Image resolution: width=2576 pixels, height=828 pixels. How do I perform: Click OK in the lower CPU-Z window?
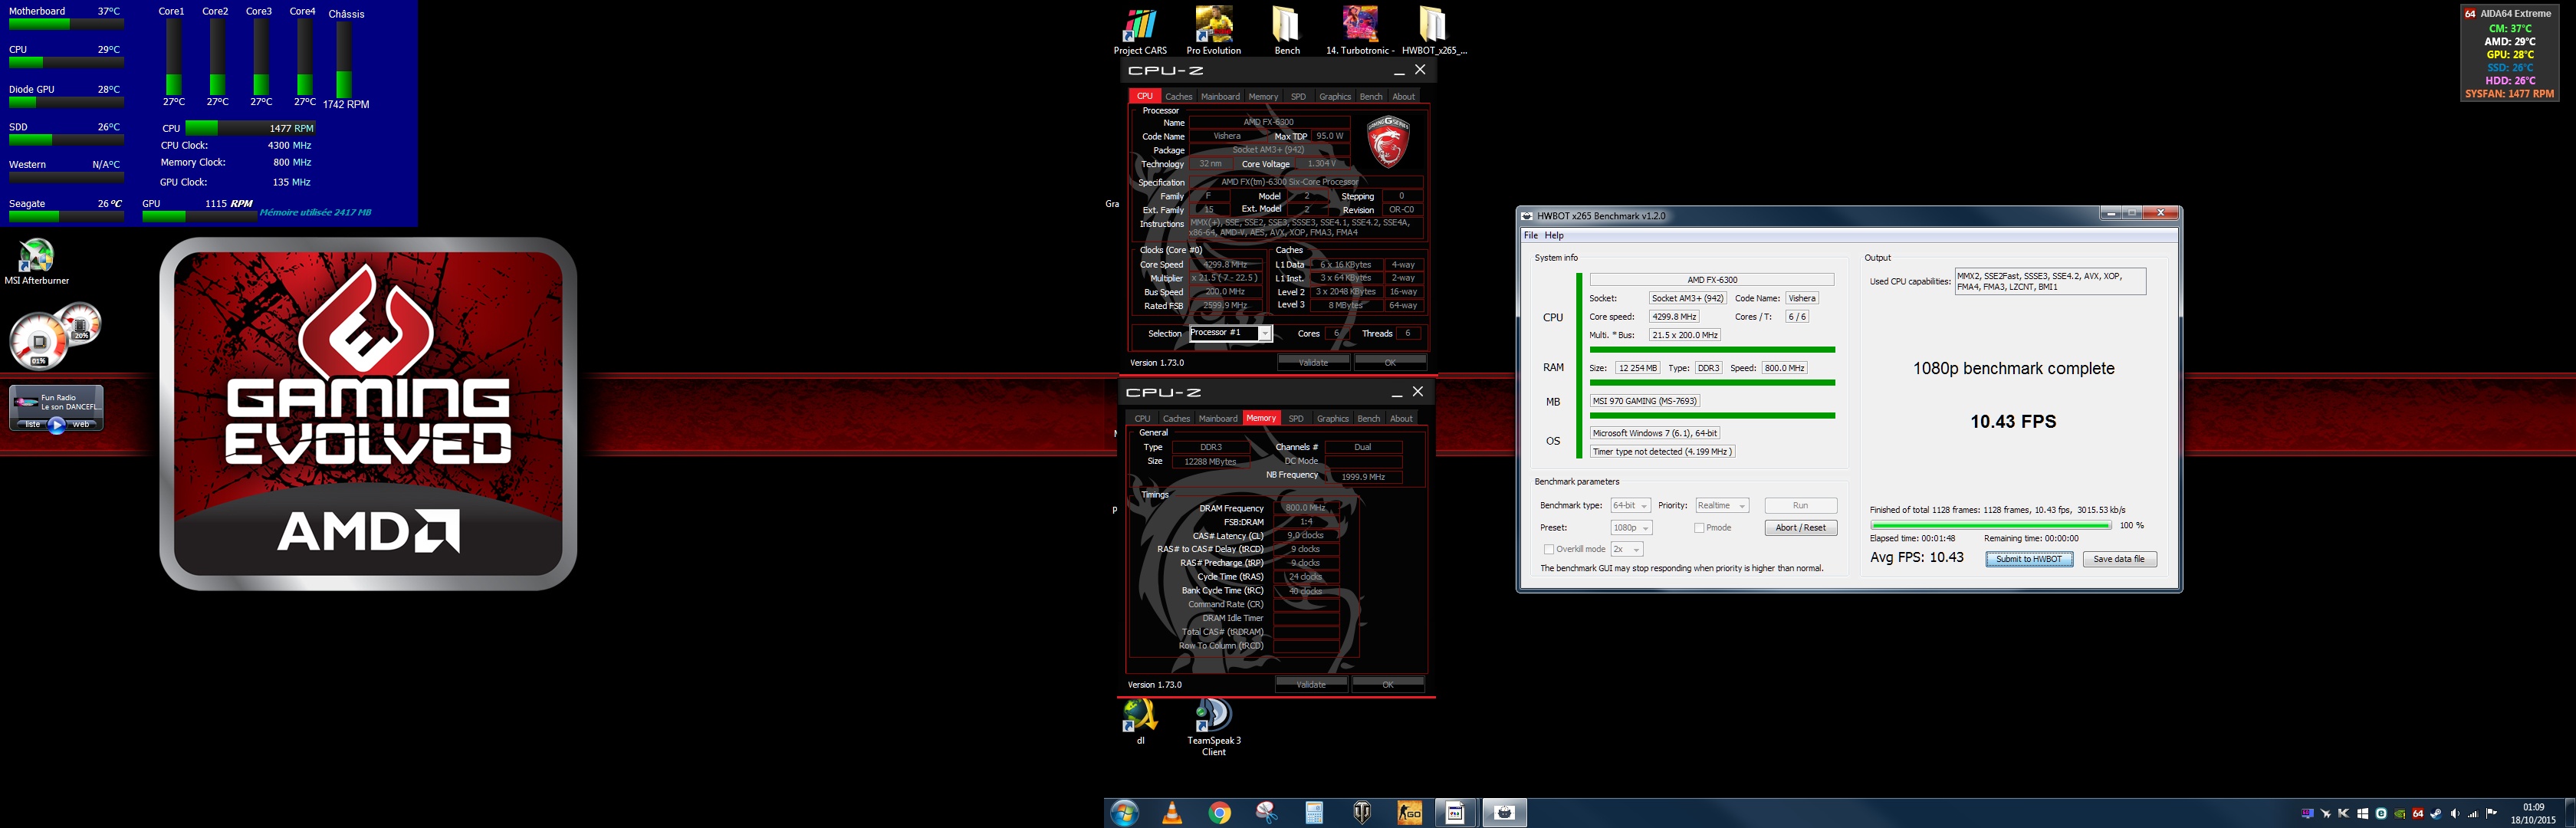click(x=1388, y=685)
